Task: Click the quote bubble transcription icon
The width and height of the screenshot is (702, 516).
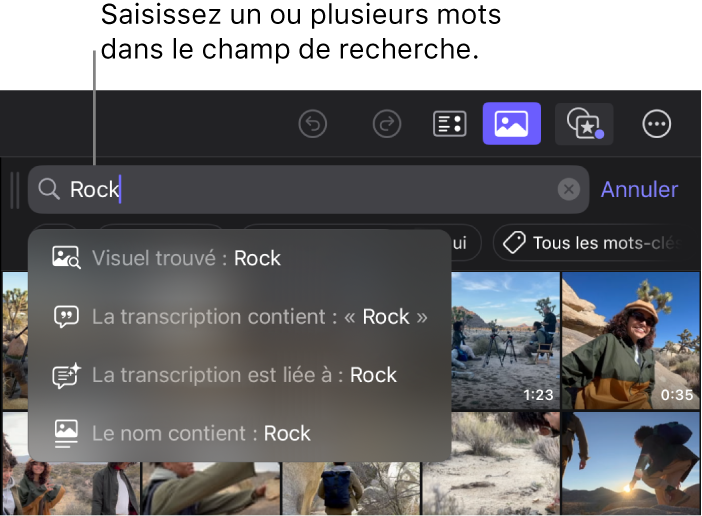Action: click(x=66, y=317)
